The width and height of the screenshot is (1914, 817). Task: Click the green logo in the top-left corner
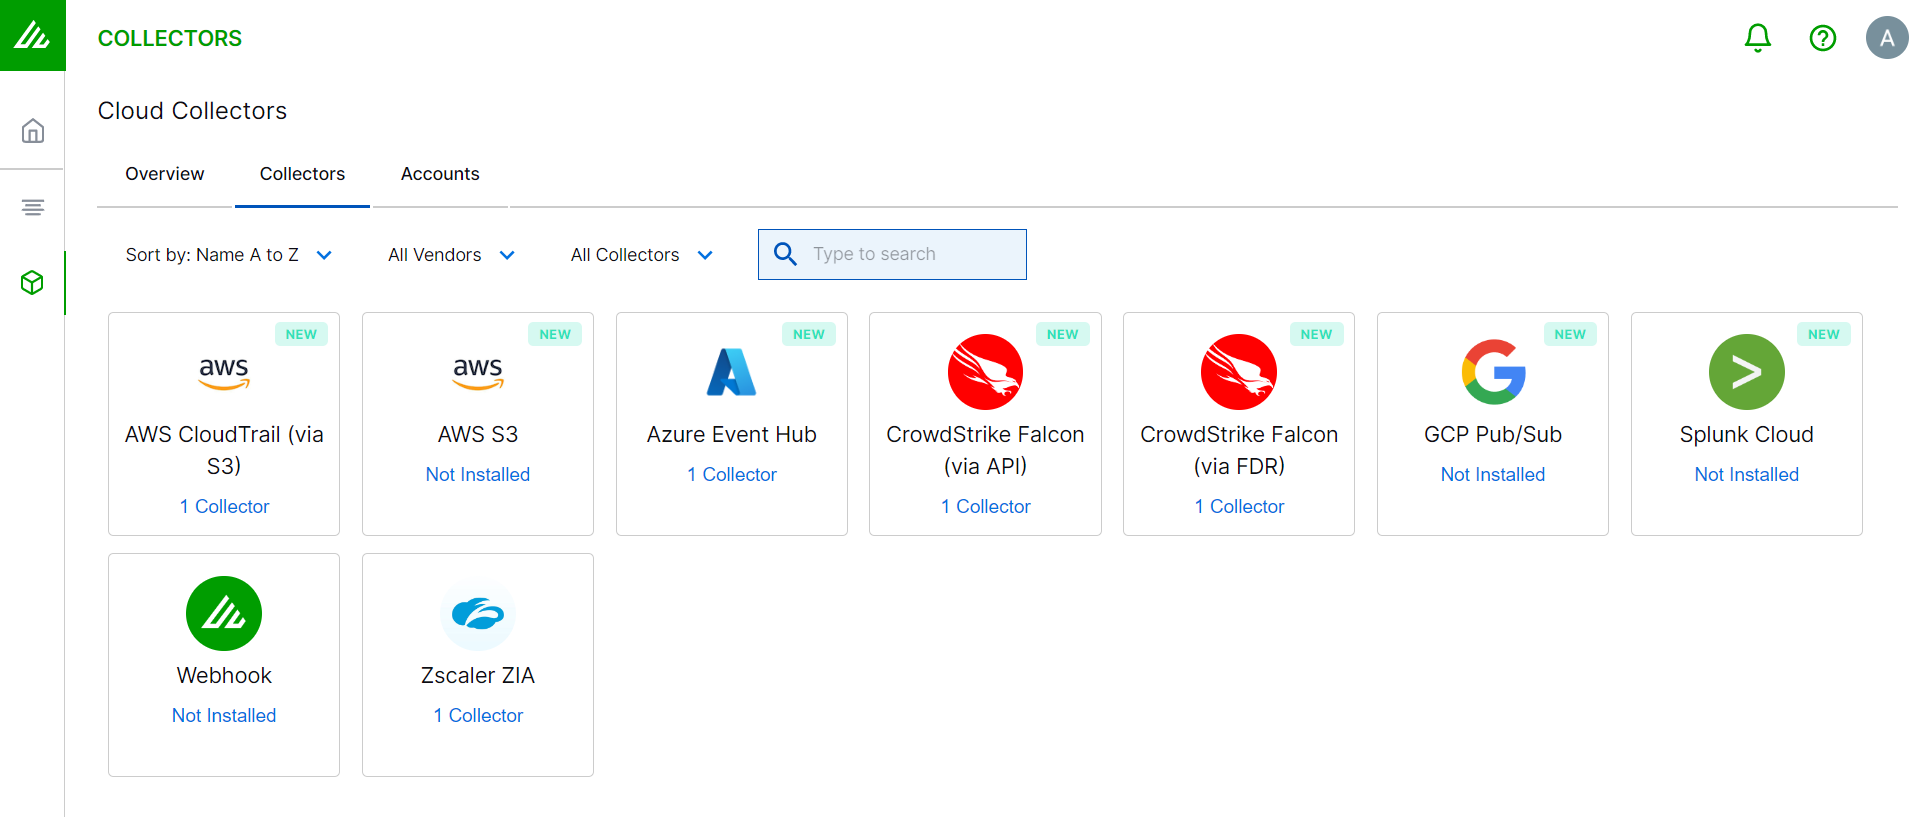click(32, 35)
